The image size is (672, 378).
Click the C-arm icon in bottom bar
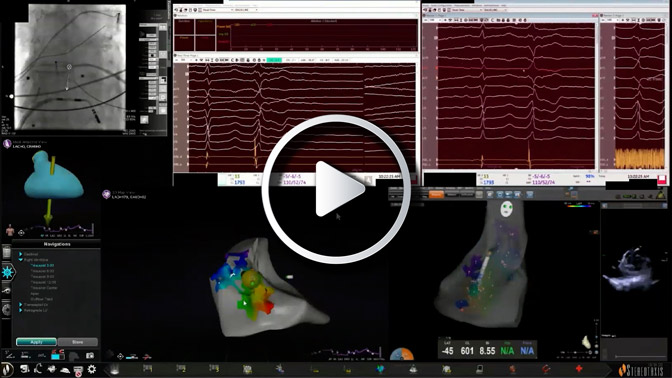coord(38,369)
